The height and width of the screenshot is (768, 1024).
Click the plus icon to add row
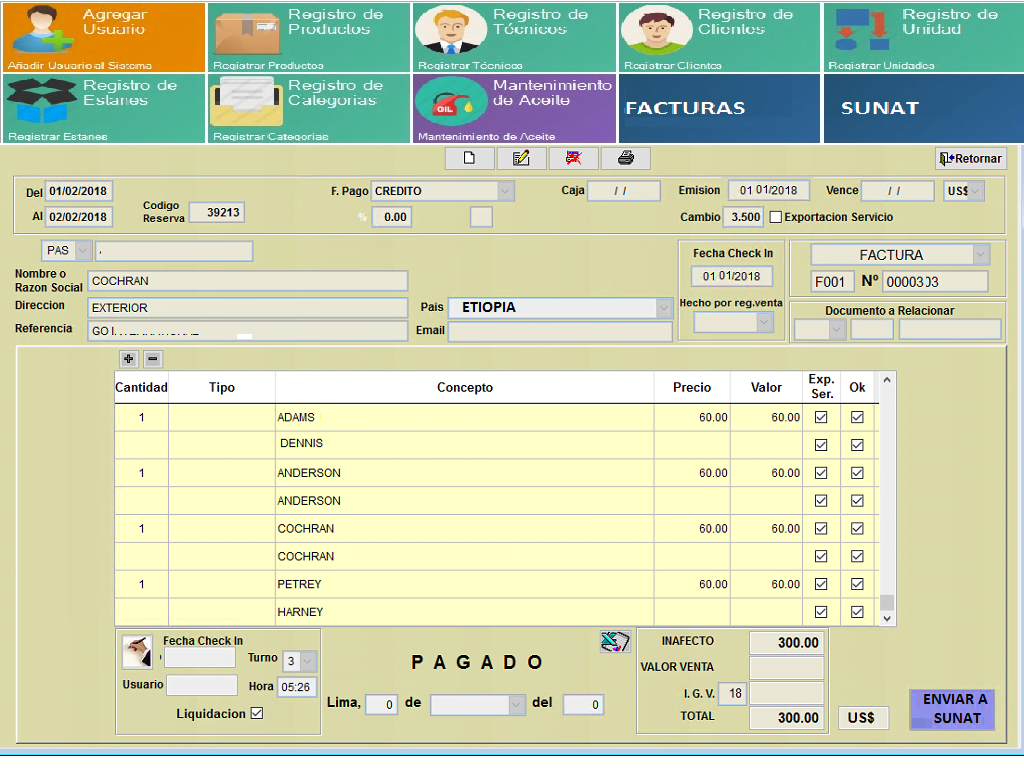pos(129,359)
